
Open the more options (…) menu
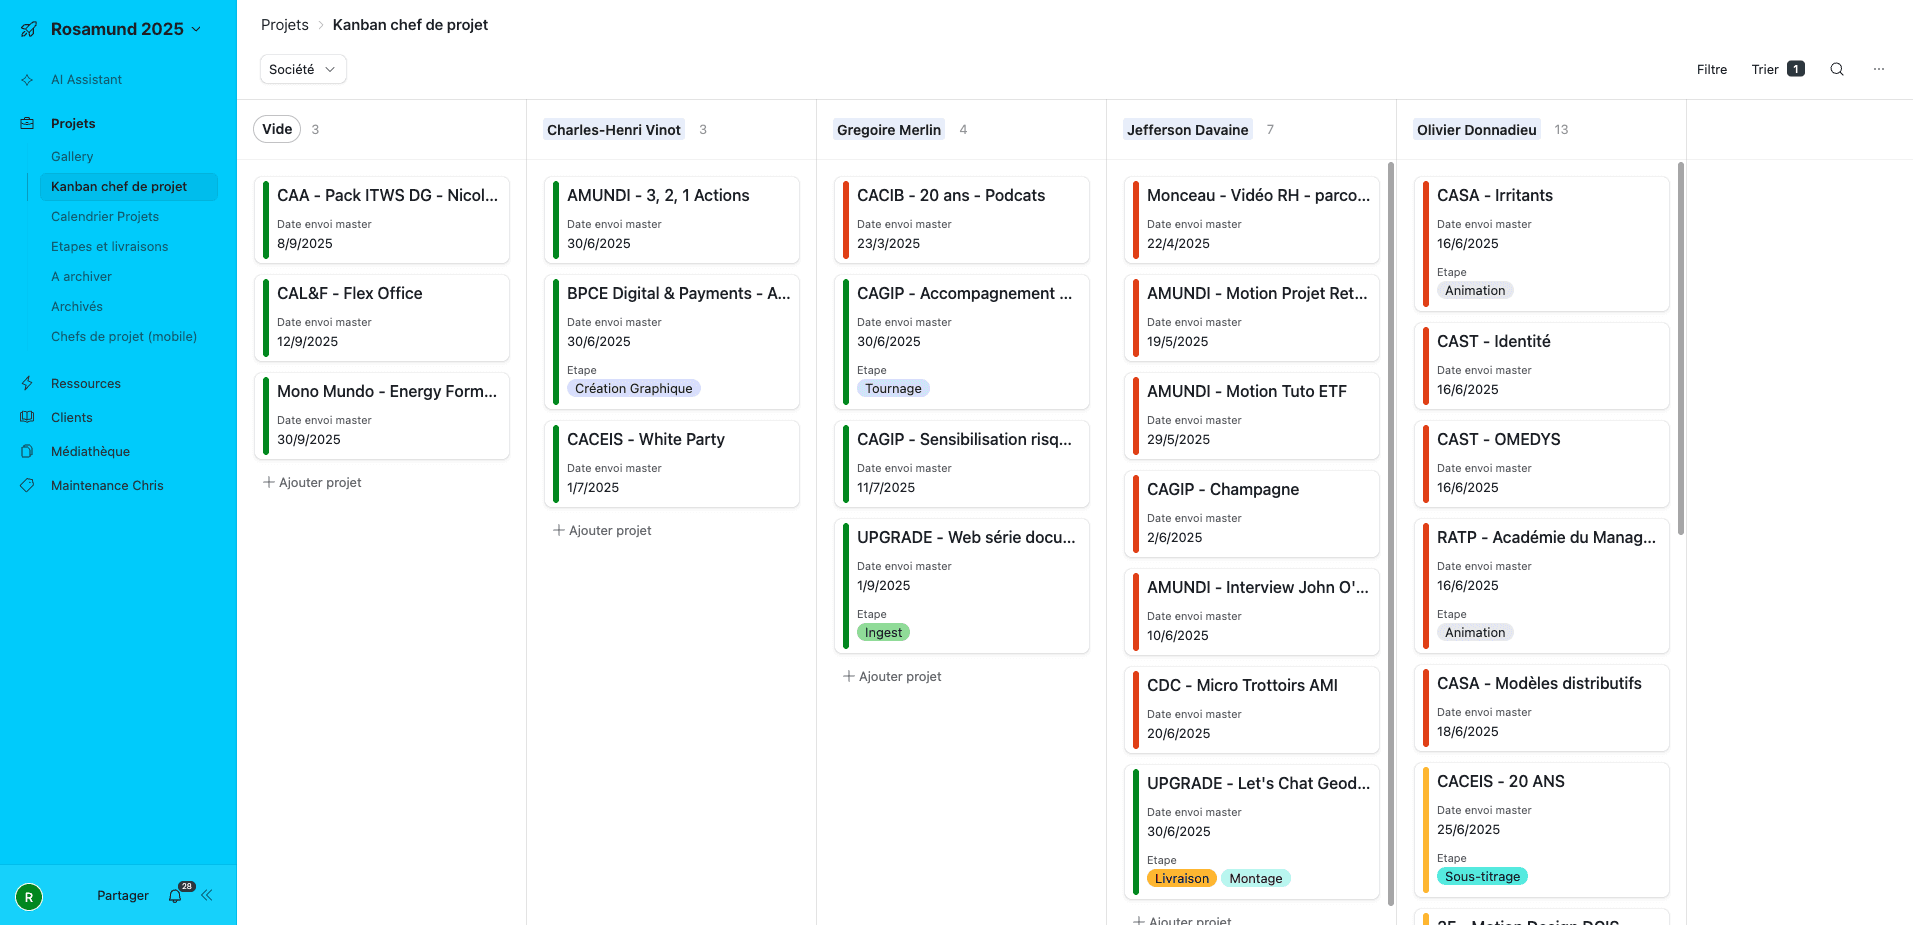tap(1878, 68)
